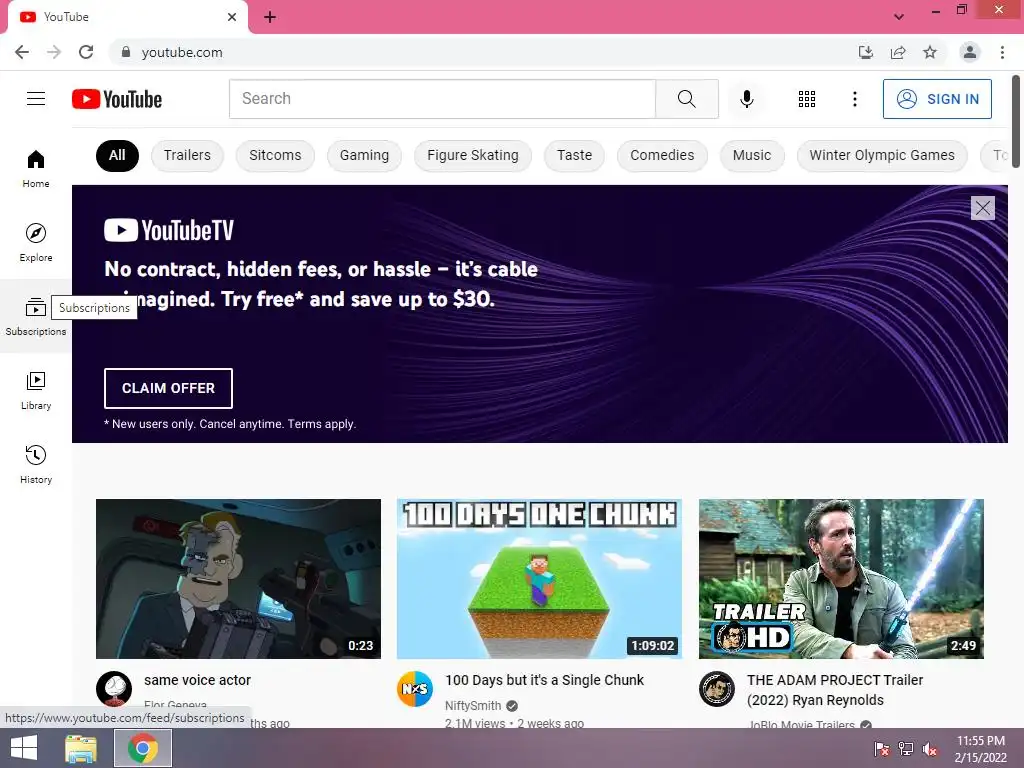Click Chrome icon on taskbar

(x=143, y=748)
